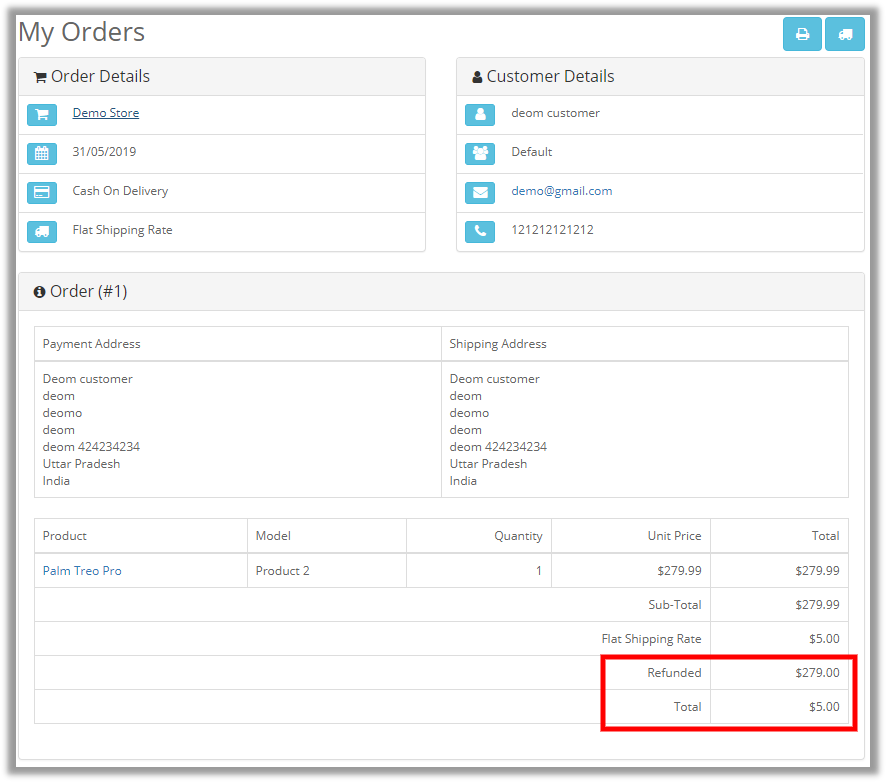Click the credit card icon beside Cash On Delivery
Viewport: 886px width, 782px height.
pos(42,193)
